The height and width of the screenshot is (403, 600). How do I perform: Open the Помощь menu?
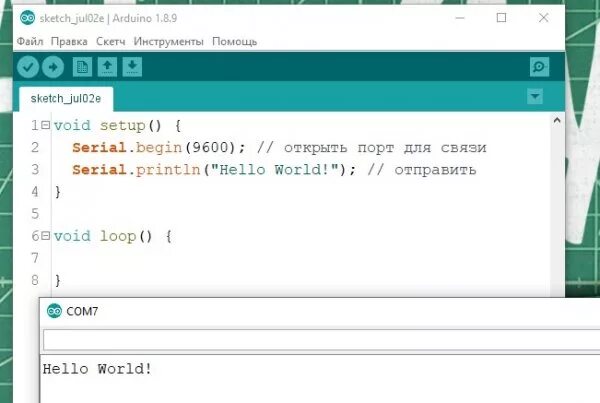pyautogui.click(x=235, y=41)
